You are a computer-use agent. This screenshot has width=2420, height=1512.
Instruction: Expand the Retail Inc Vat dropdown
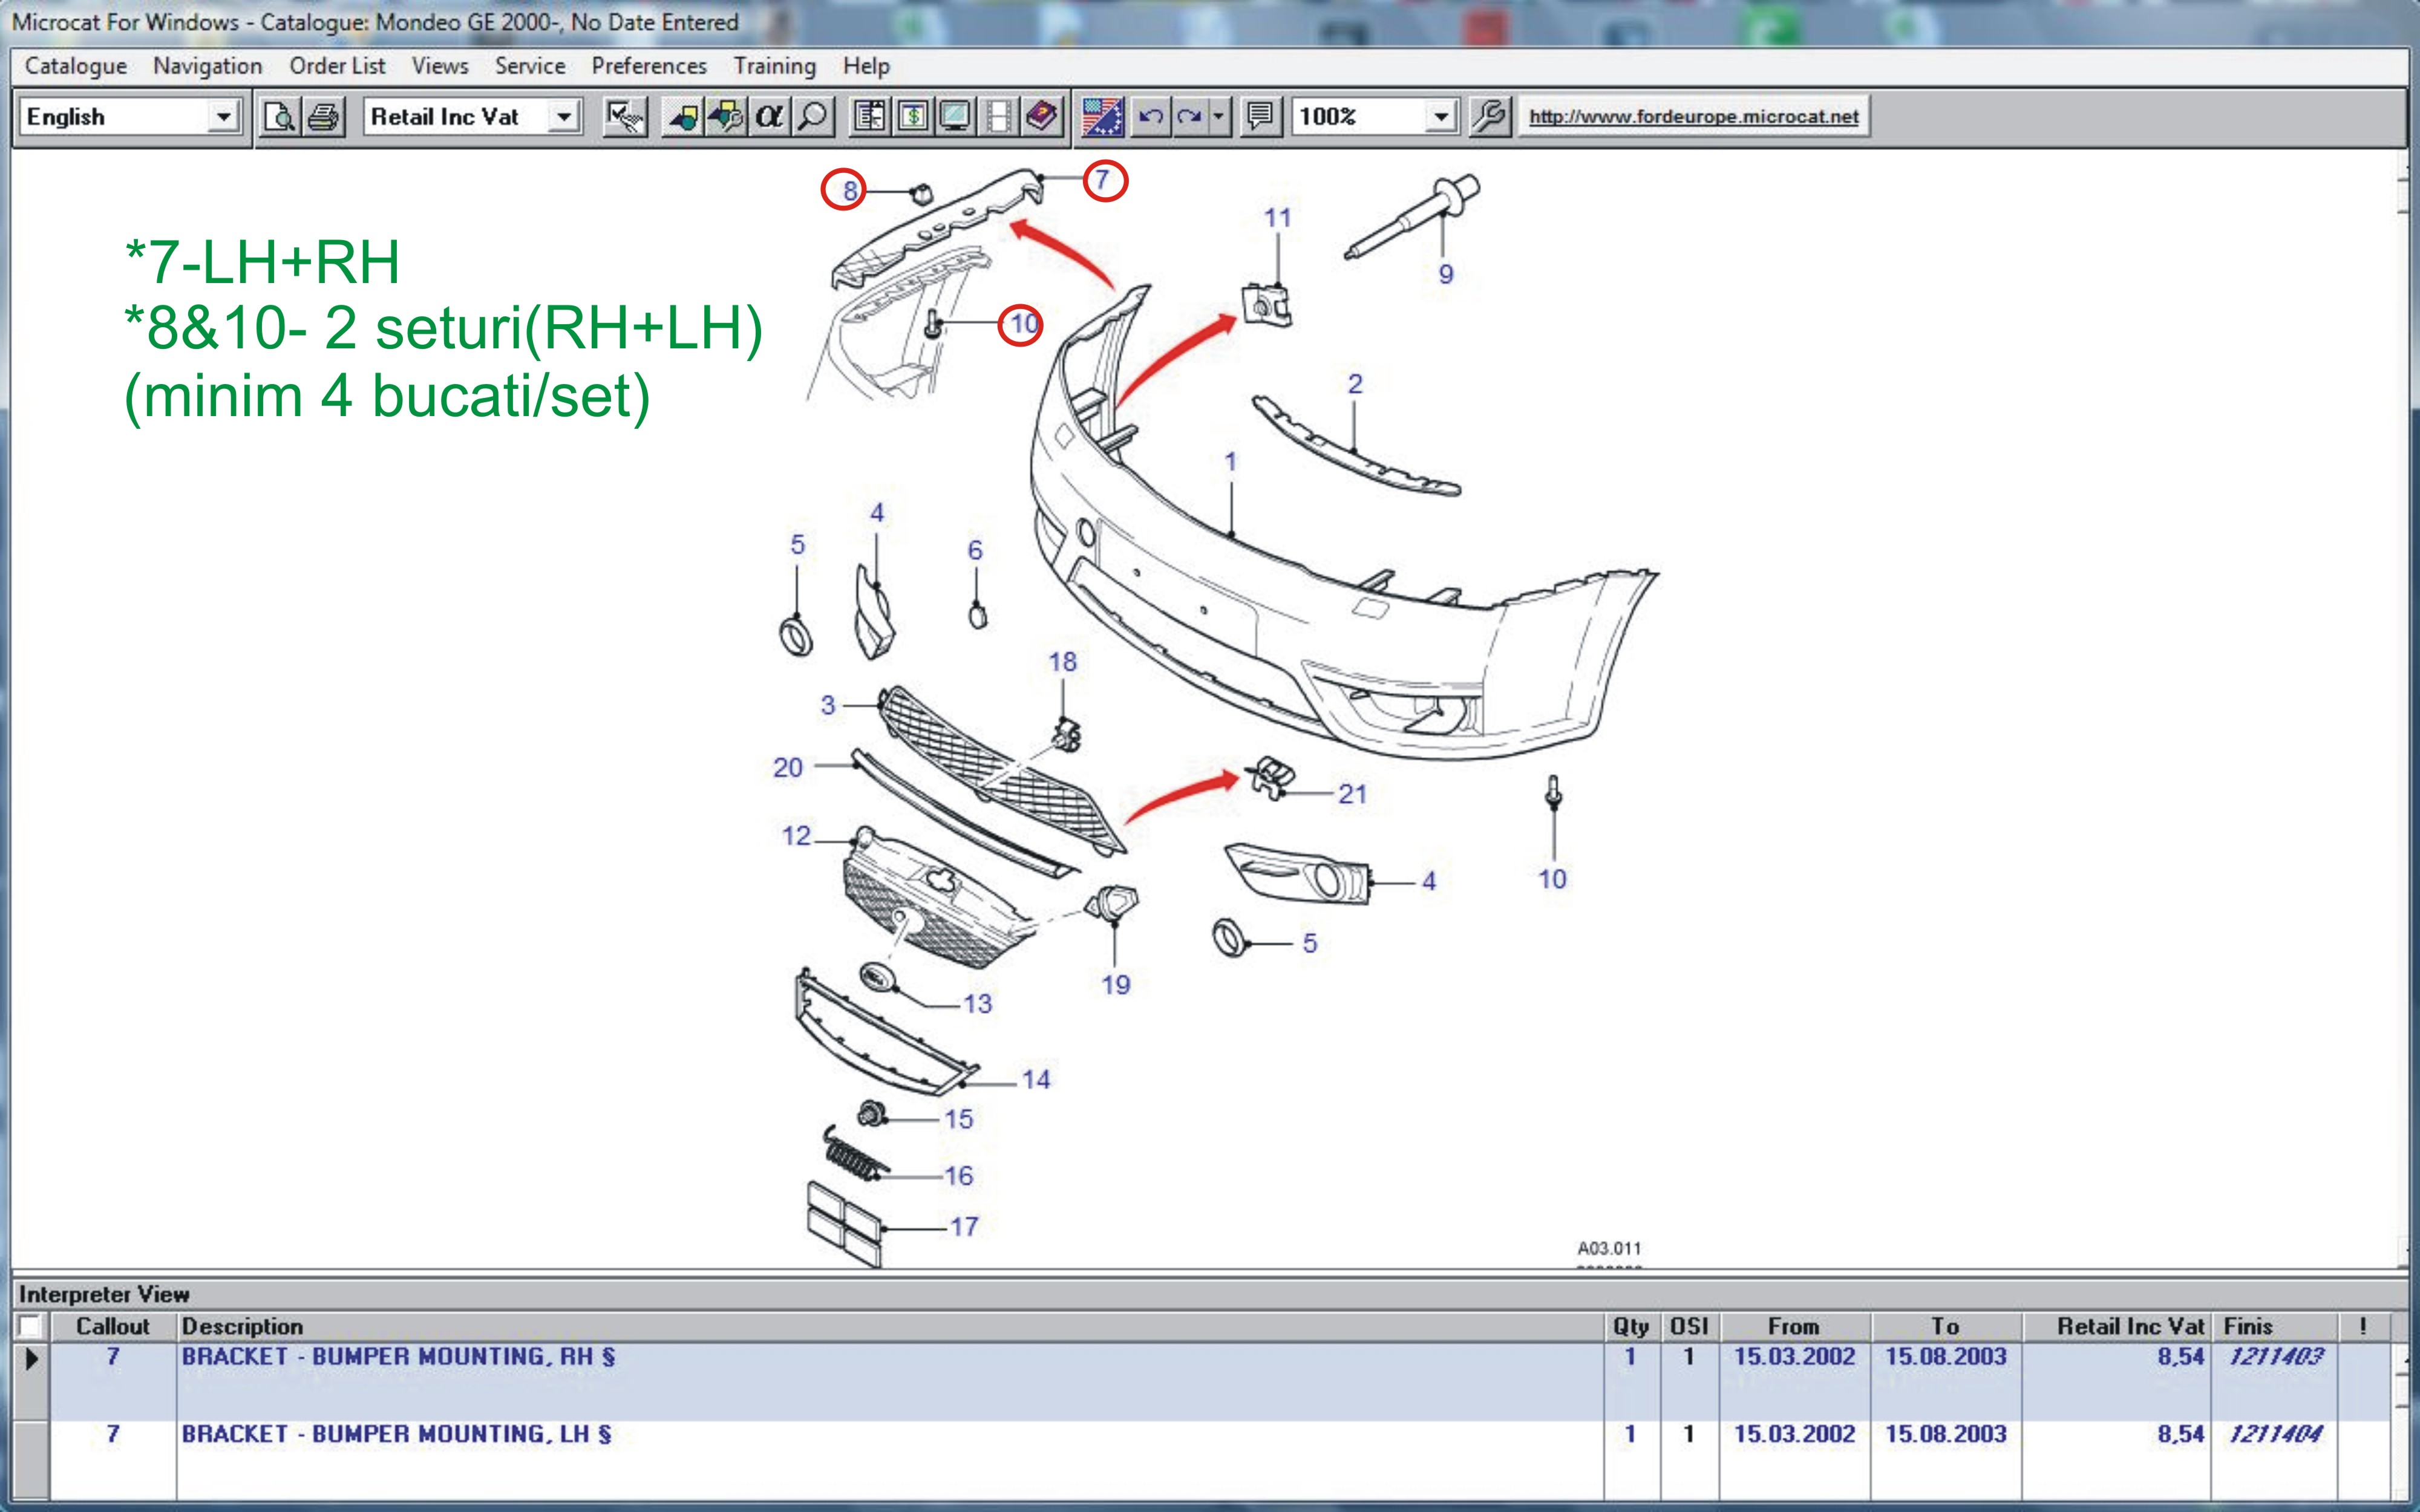564,117
